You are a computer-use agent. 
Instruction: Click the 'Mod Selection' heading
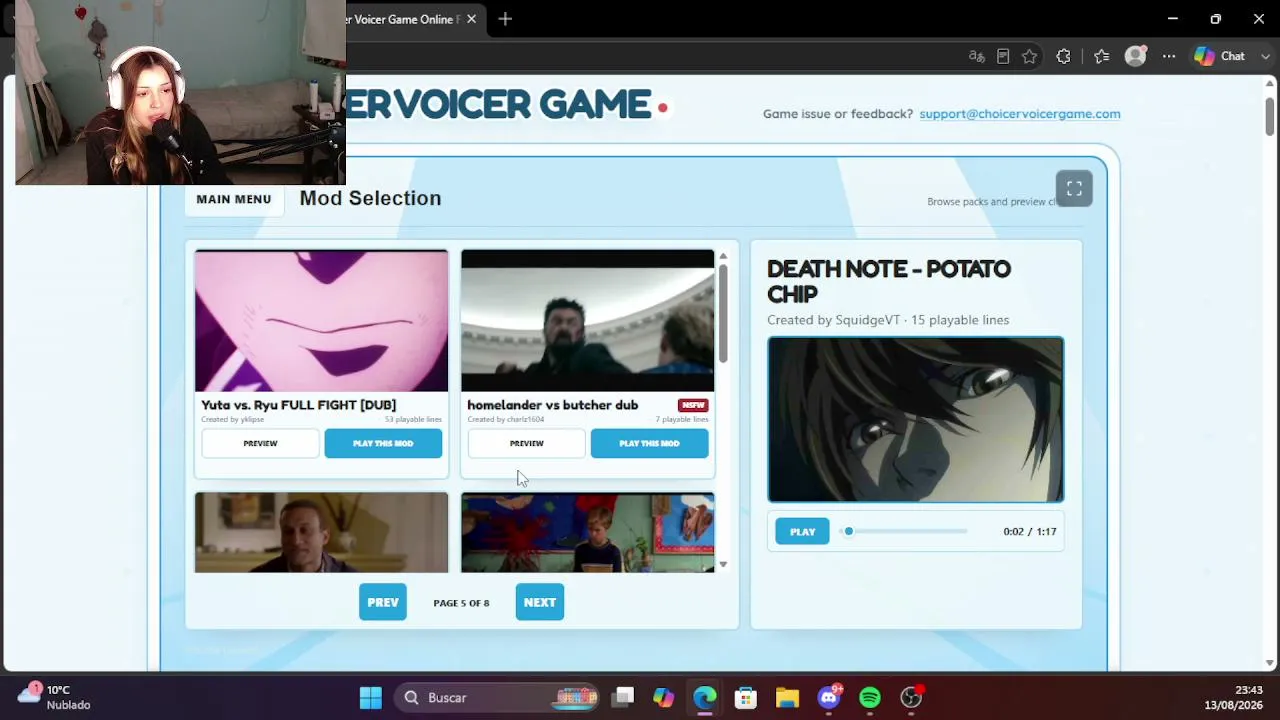pyautogui.click(x=371, y=198)
